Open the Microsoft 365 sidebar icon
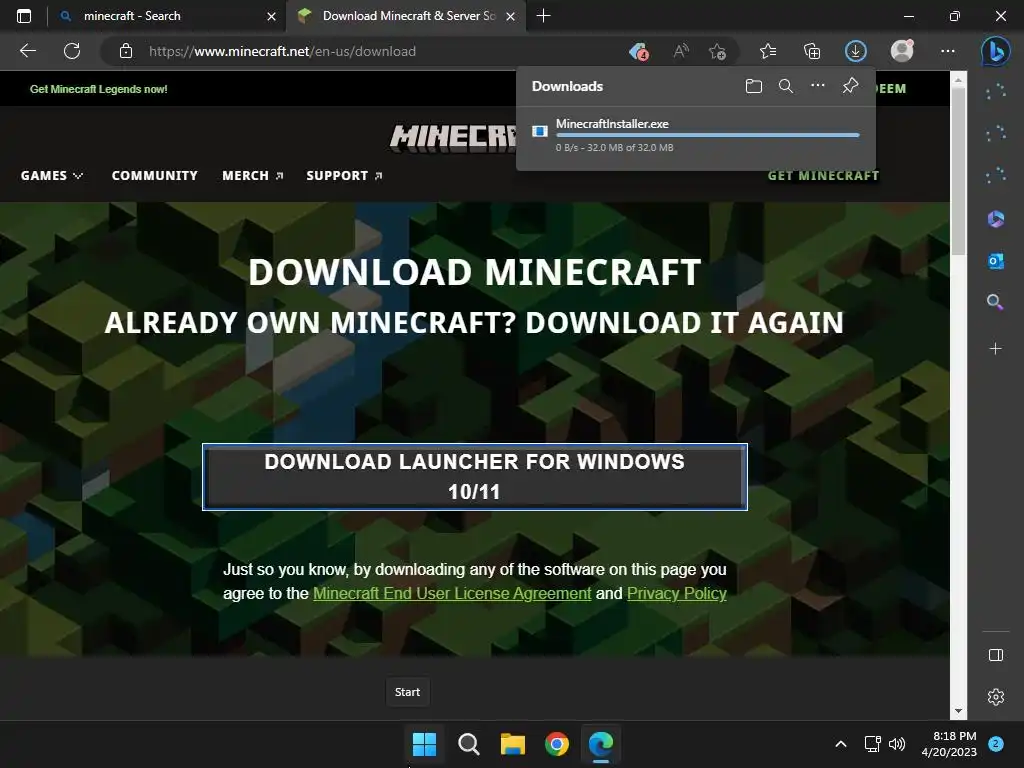Screen dimensions: 1024x768 [995, 219]
